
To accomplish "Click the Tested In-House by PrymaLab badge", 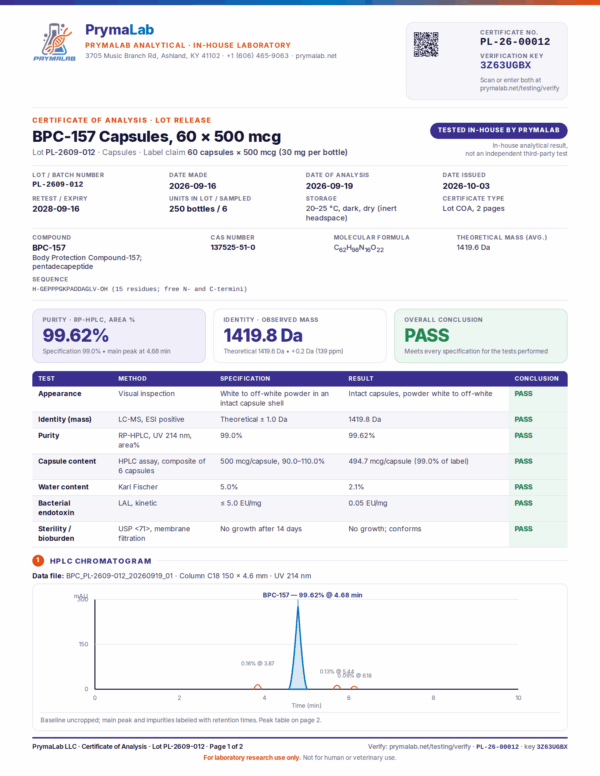I will (499, 130).
